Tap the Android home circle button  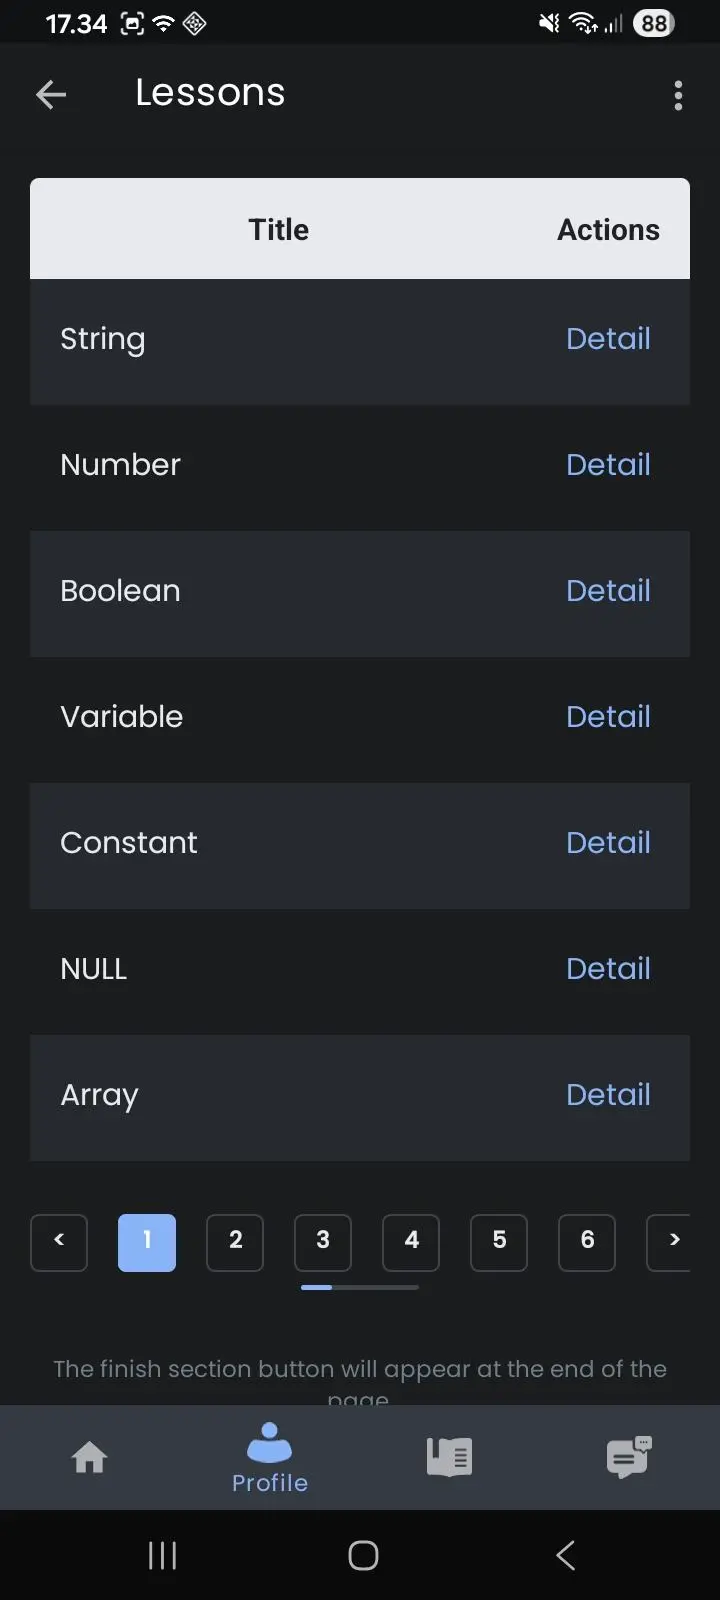363,1555
